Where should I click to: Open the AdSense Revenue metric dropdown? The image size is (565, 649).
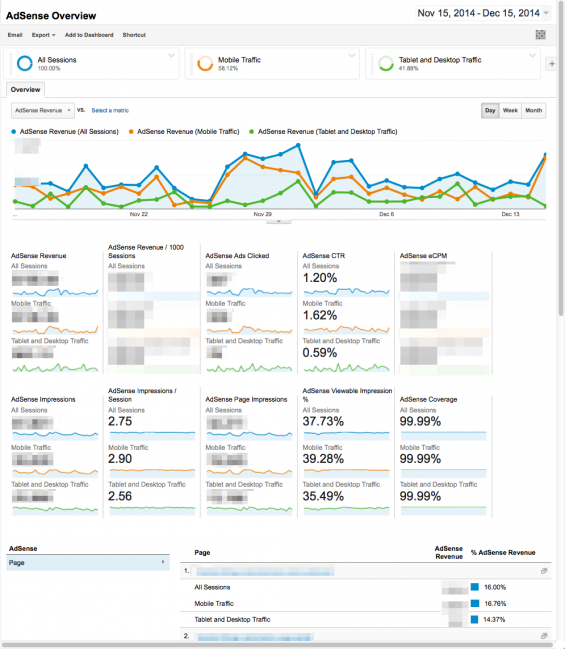pos(43,111)
